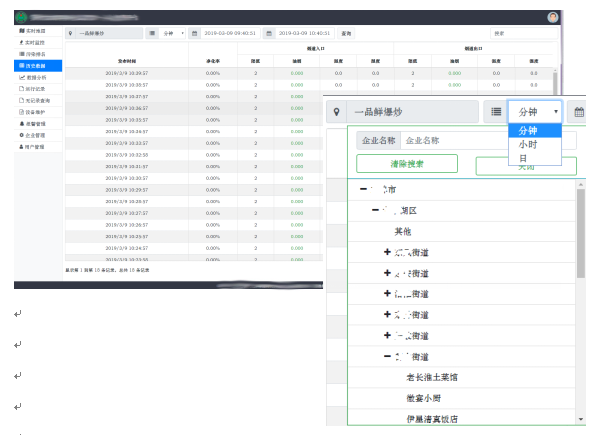The height and width of the screenshot is (435, 599).
Task: Click the gear icon beside 企业管理
Action: click(x=22, y=135)
